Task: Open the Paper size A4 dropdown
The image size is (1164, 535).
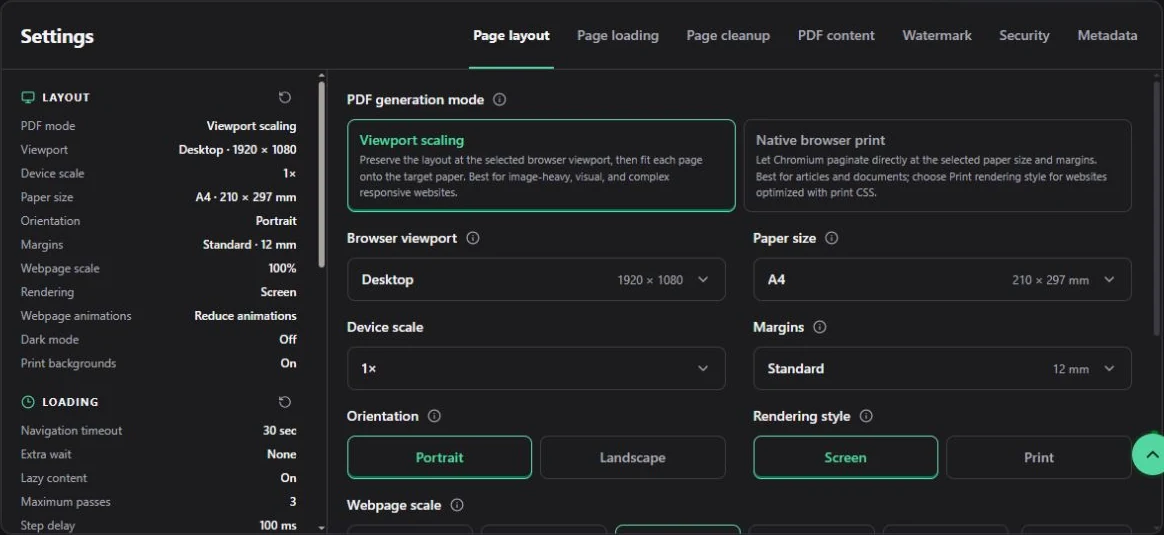Action: 942,280
